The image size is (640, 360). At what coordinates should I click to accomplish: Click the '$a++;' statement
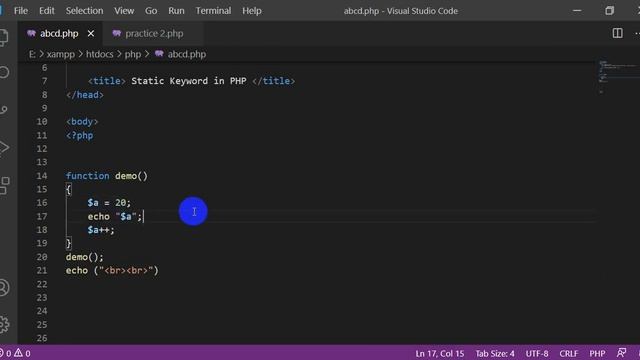(x=101, y=230)
